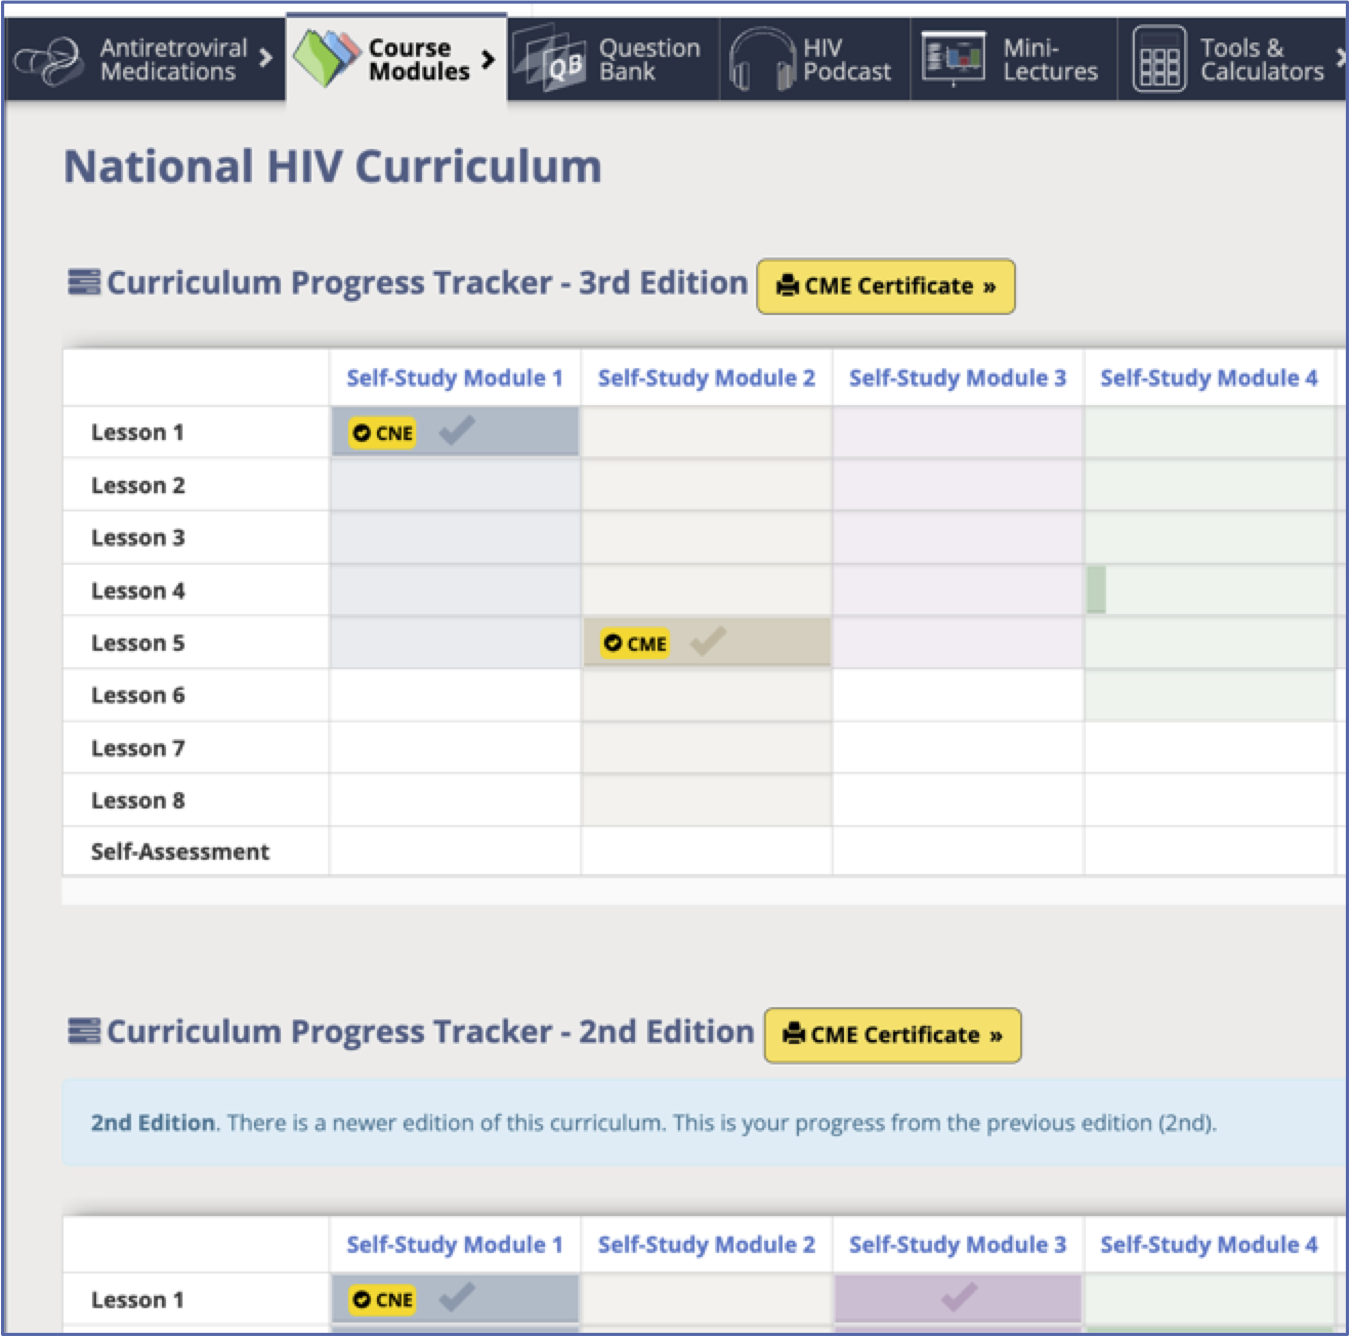Viewport: 1350px width, 1337px height.
Task: Click the list icon beside 2nd Edition tracker heading
Action: point(84,1031)
